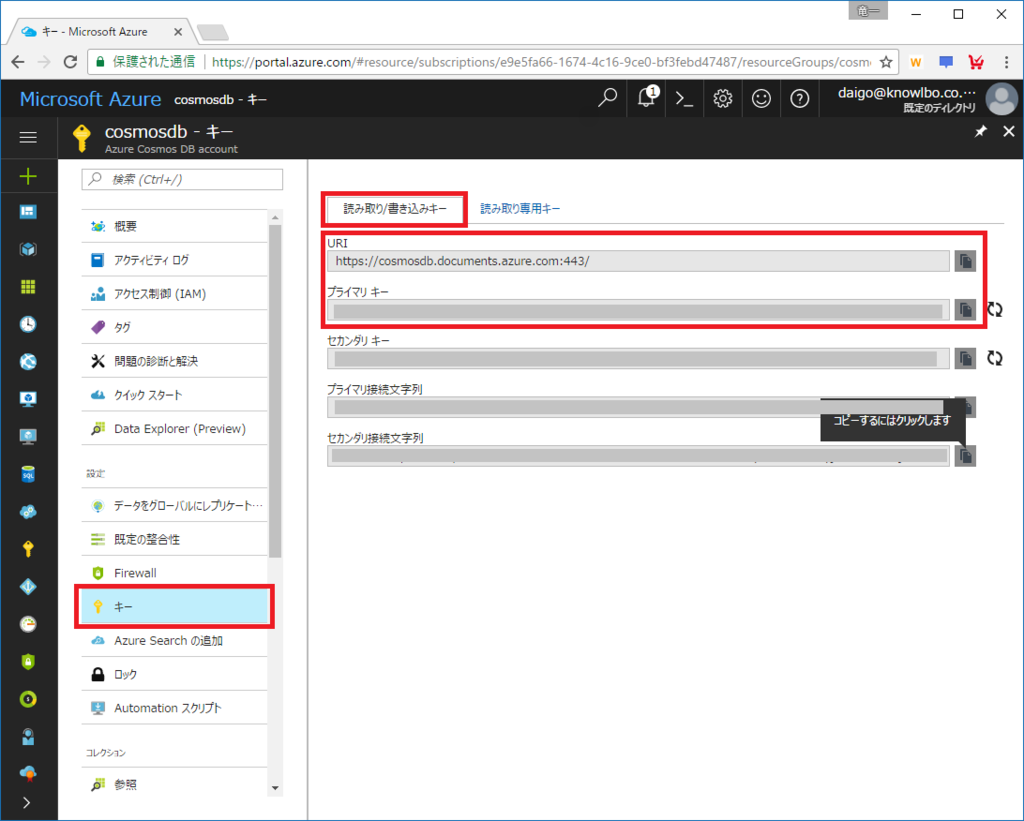Open アクセス制御 (IAM)
This screenshot has height=821, width=1024.
coord(174,294)
